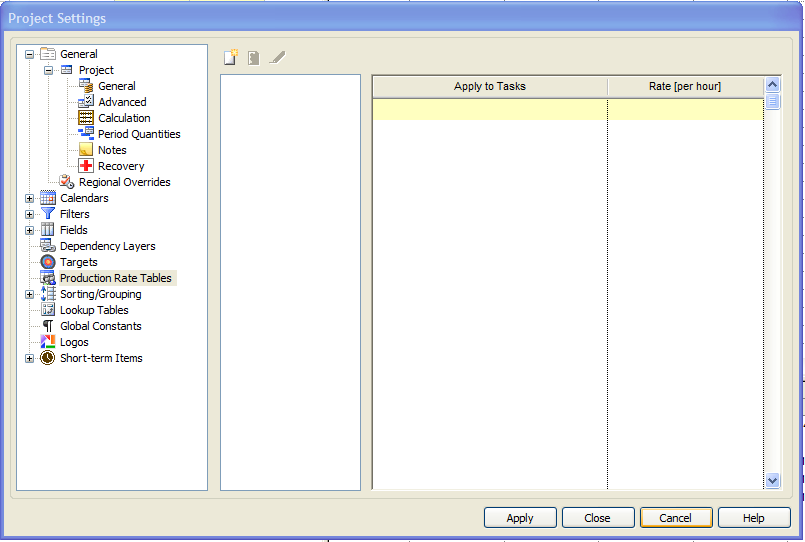Viewport: 805px width, 542px height.
Task: Collapse the General root tree node
Action: pyautogui.click(x=29, y=54)
